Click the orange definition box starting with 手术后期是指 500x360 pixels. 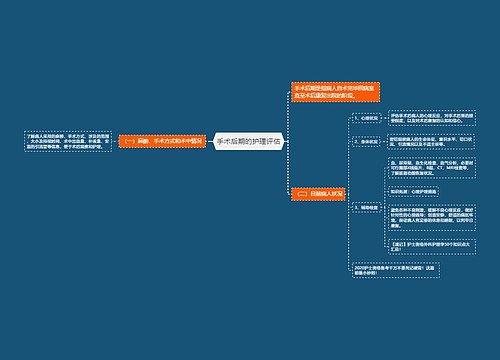[336, 92]
